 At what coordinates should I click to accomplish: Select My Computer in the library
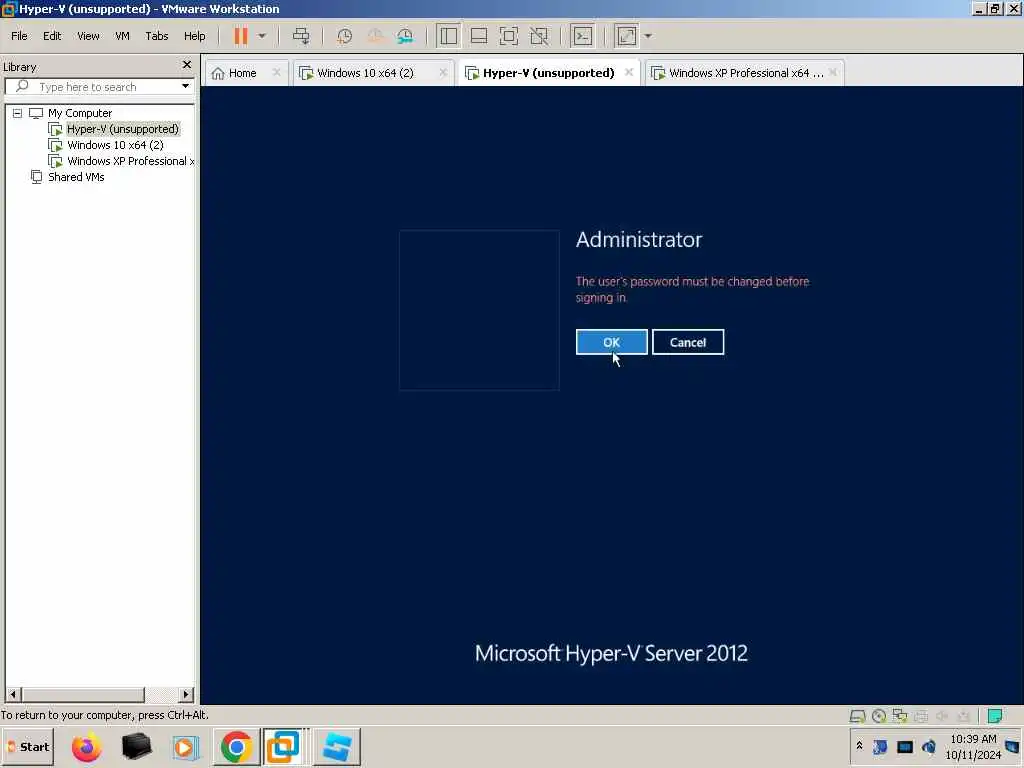80,113
